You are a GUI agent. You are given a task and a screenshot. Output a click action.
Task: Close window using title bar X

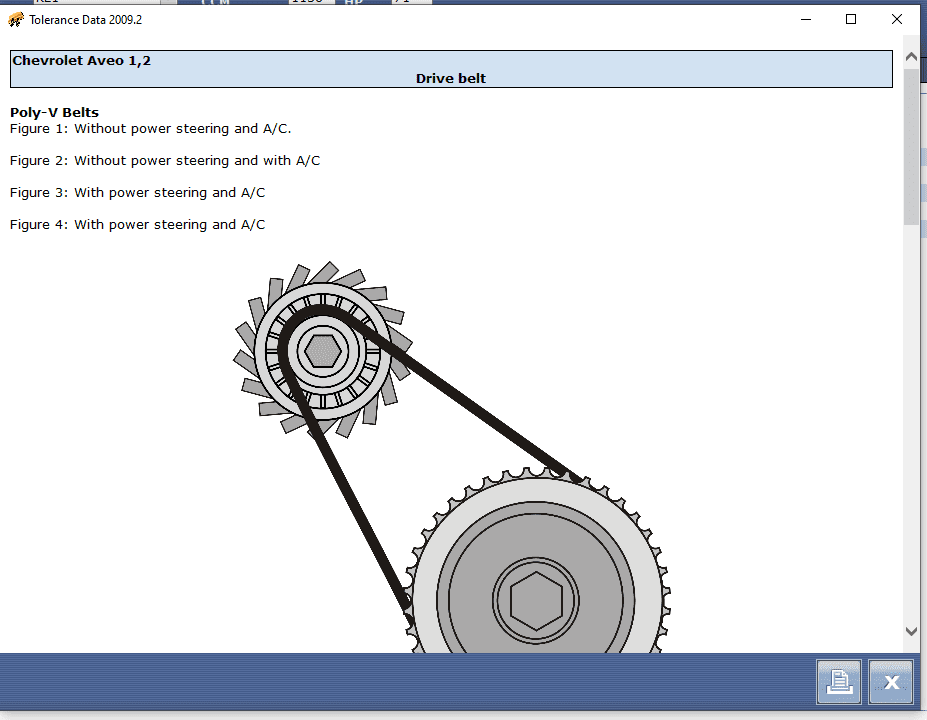point(897,19)
